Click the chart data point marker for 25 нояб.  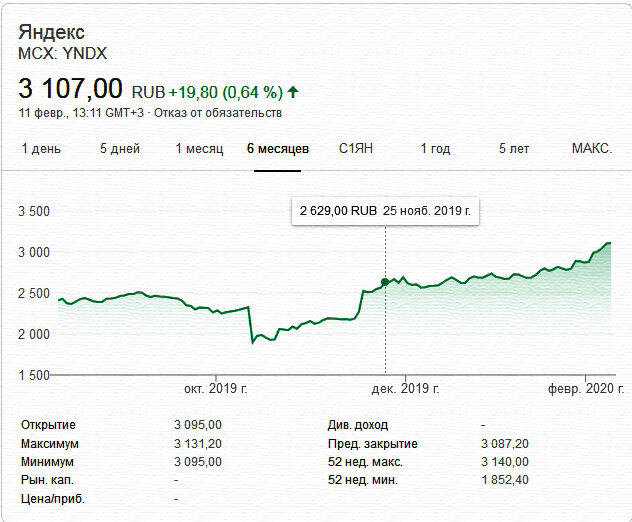tap(385, 282)
